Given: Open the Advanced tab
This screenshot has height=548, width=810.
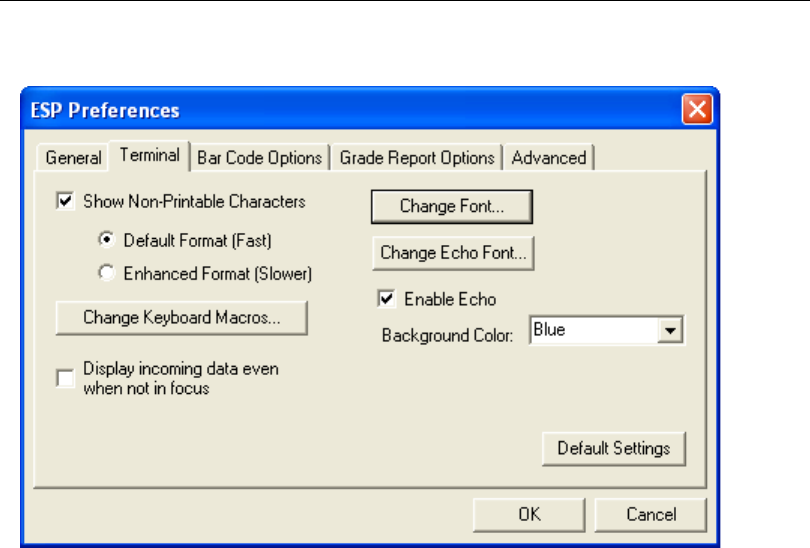Looking at the screenshot, I should (x=549, y=158).
